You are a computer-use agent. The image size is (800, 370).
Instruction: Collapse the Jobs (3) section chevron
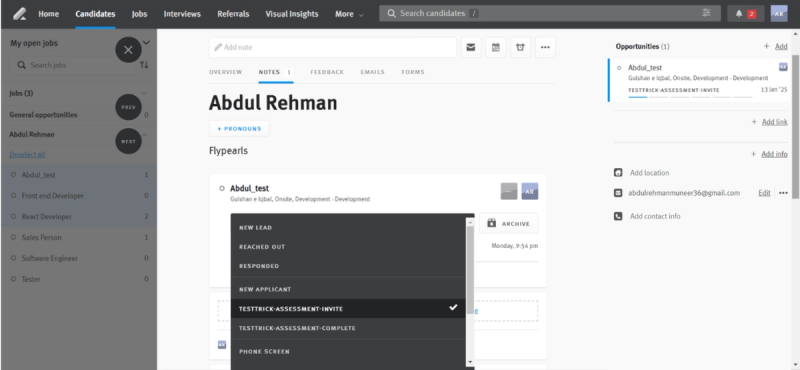click(x=144, y=93)
